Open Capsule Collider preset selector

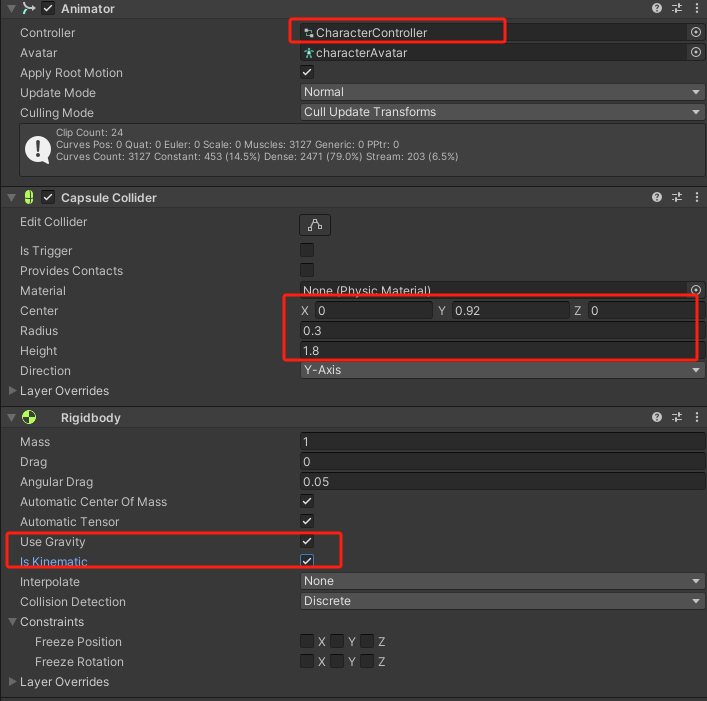tap(677, 197)
